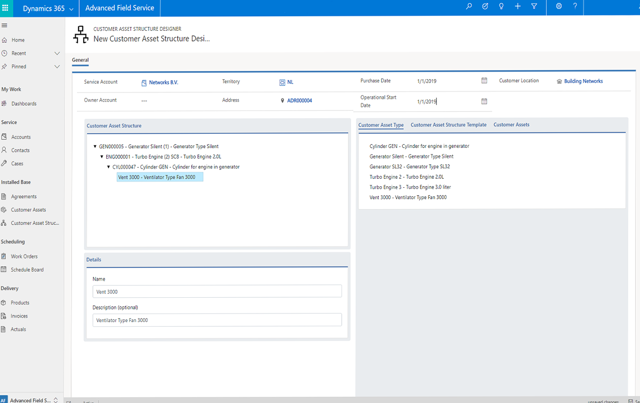Expand the Recent section chevron
Image resolution: width=640 pixels, height=403 pixels.
click(x=57, y=53)
